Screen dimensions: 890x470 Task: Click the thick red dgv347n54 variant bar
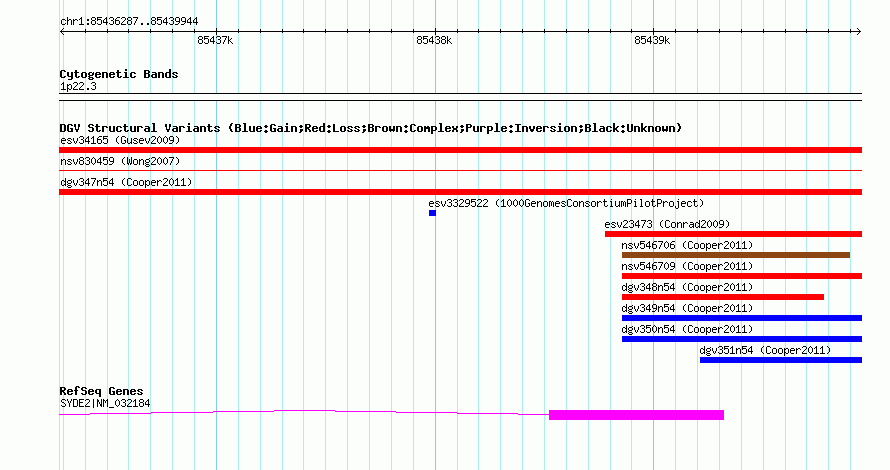click(x=460, y=192)
